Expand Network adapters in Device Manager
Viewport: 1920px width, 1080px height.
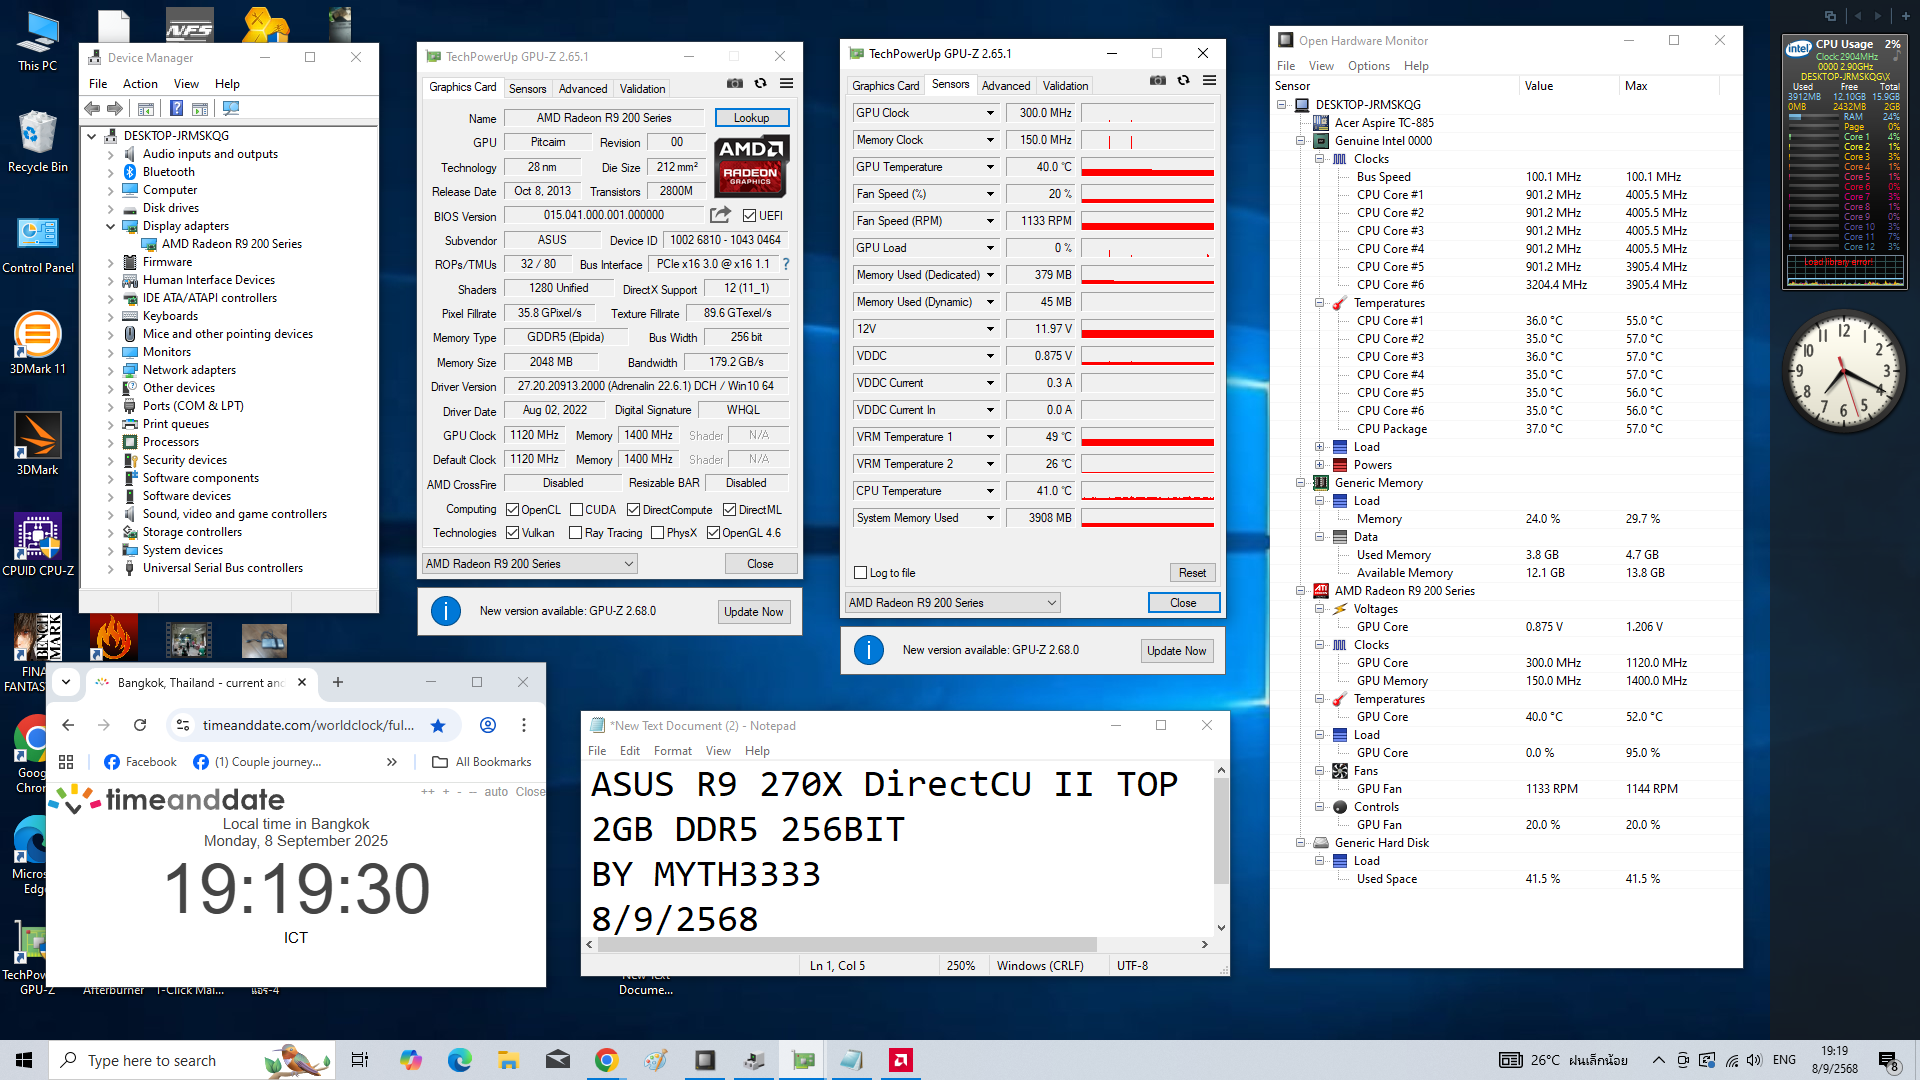(110, 370)
